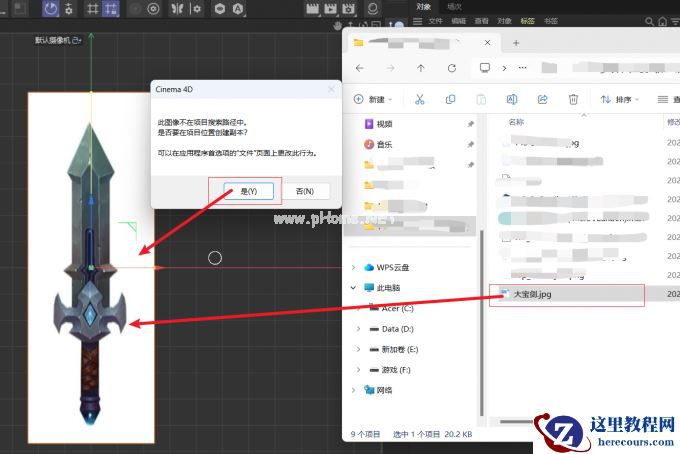Unpin 视频 using its pin icon

pos(471,124)
